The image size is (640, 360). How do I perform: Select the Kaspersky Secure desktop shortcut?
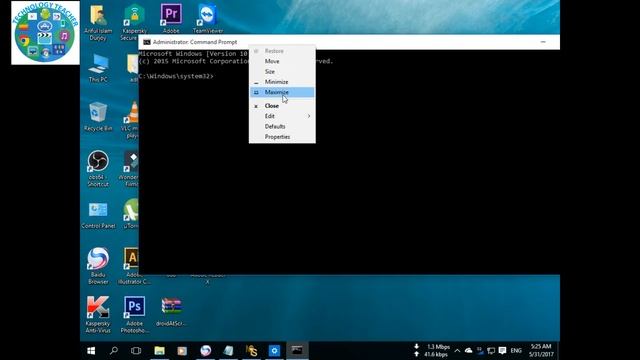click(133, 22)
